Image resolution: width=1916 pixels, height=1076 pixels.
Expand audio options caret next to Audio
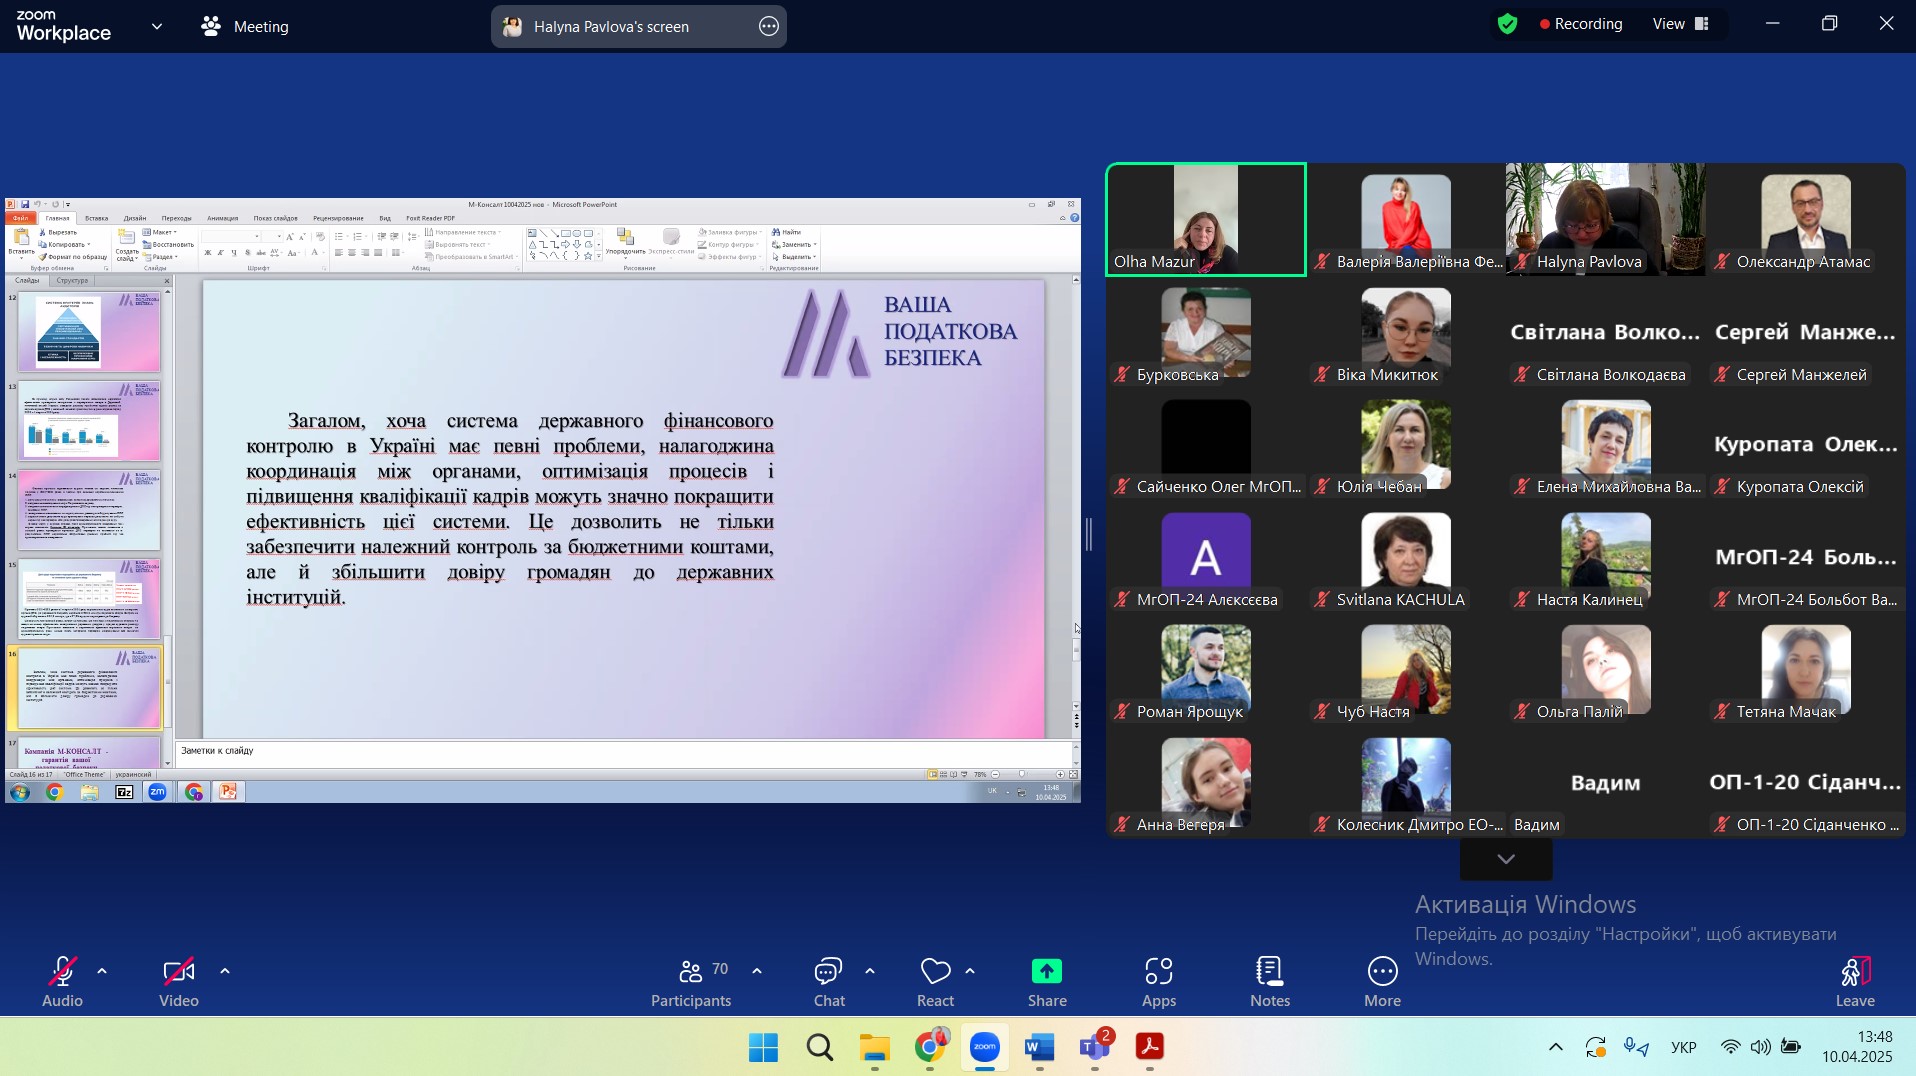click(x=102, y=971)
